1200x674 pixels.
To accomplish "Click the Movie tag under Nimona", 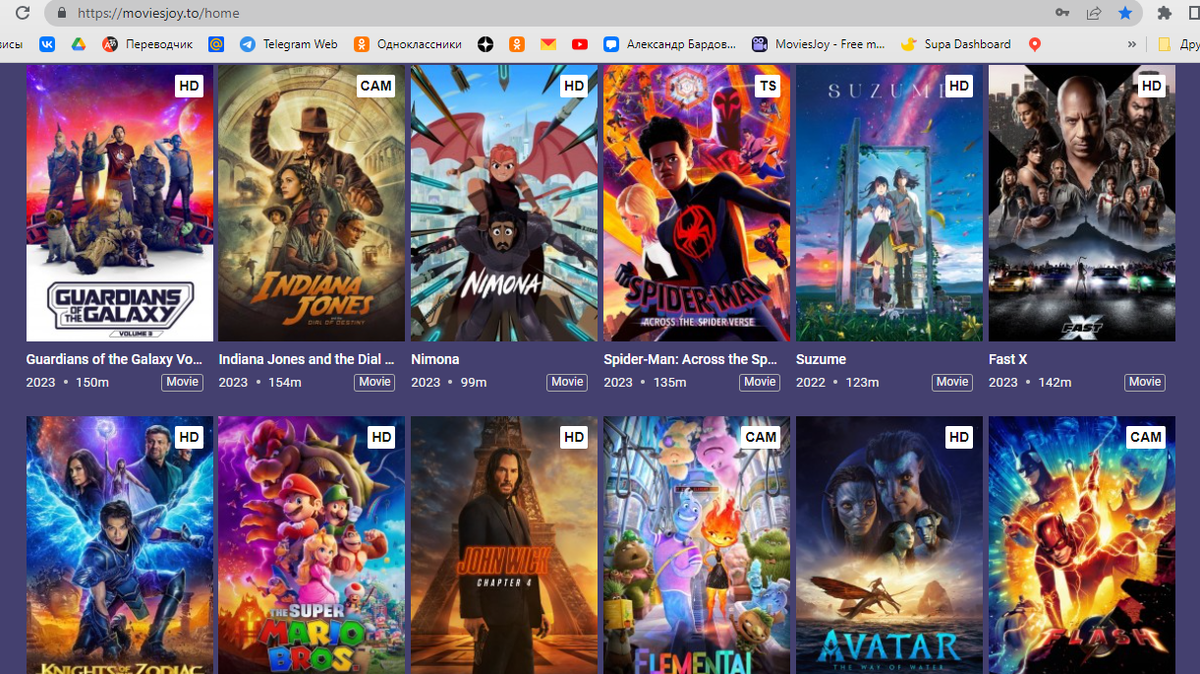I will [x=567, y=382].
